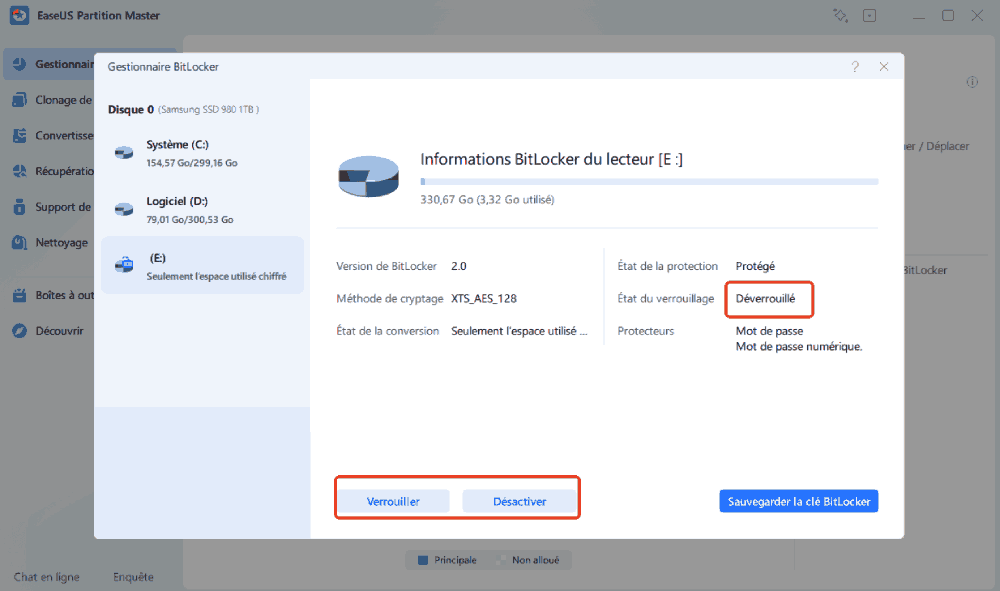The width and height of the screenshot is (1000, 591).
Task: Click the Enquête link
Action: tap(133, 576)
